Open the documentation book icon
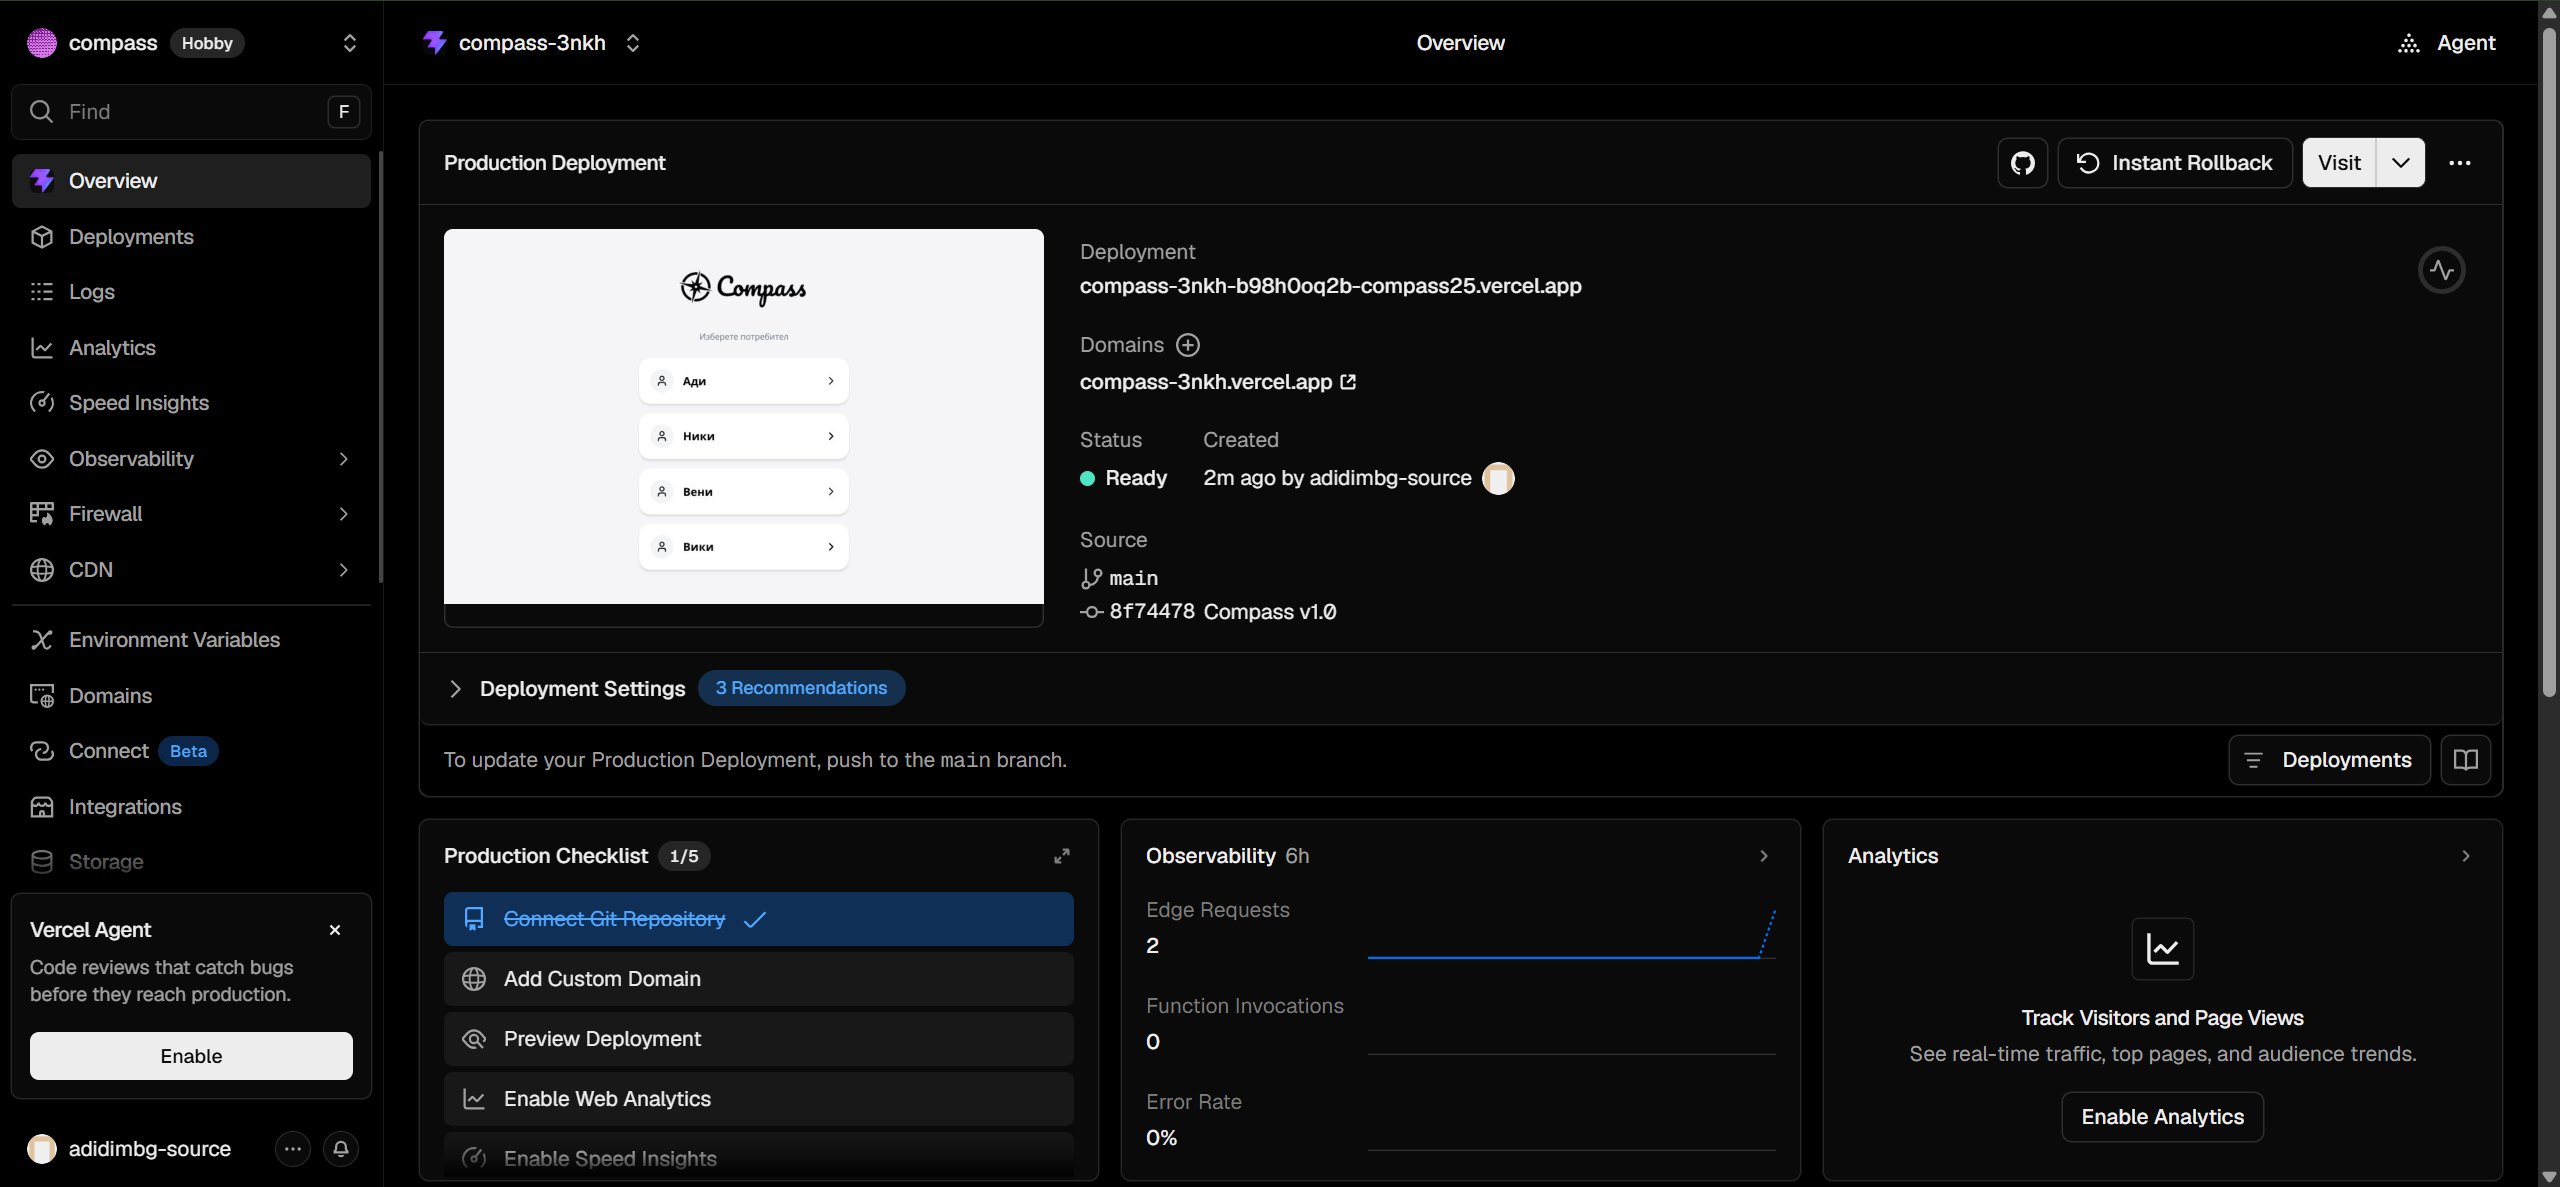The width and height of the screenshot is (2560, 1187). click(x=2465, y=760)
